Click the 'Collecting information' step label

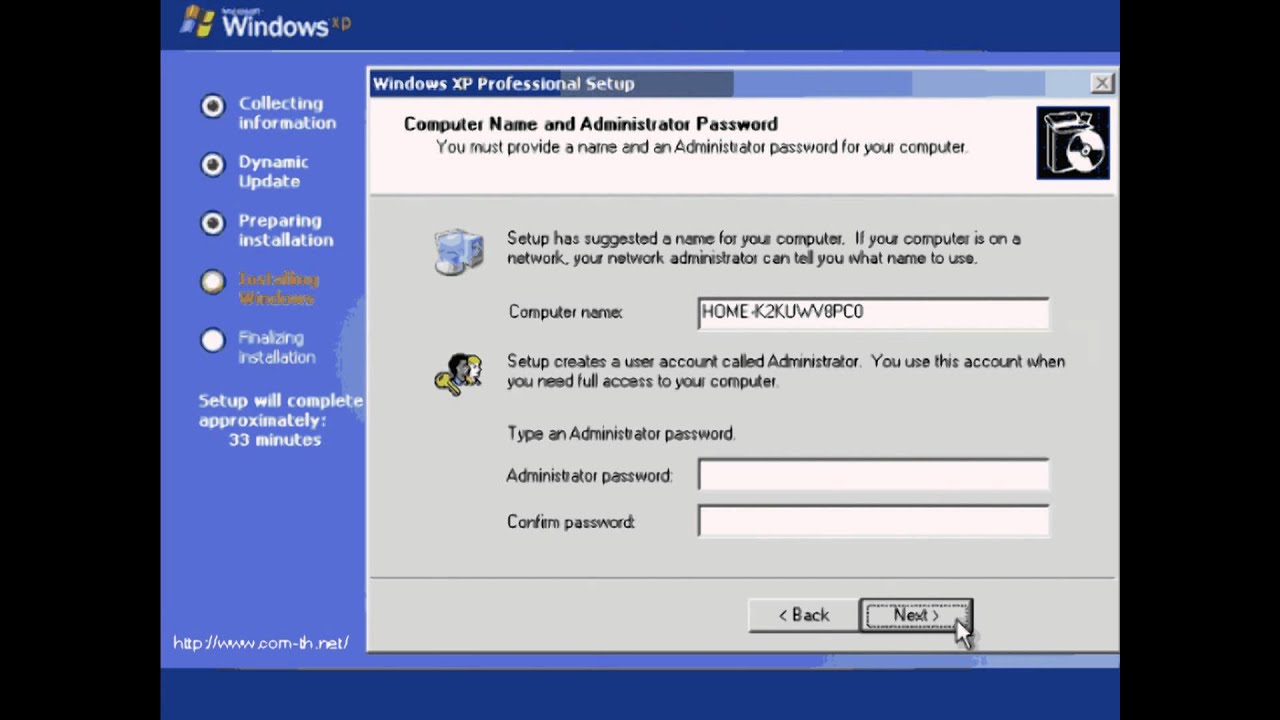(287, 113)
